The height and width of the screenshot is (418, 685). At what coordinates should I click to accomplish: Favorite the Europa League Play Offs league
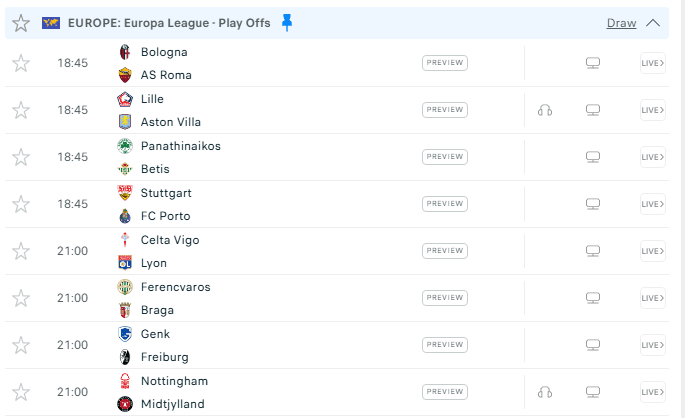(21, 23)
